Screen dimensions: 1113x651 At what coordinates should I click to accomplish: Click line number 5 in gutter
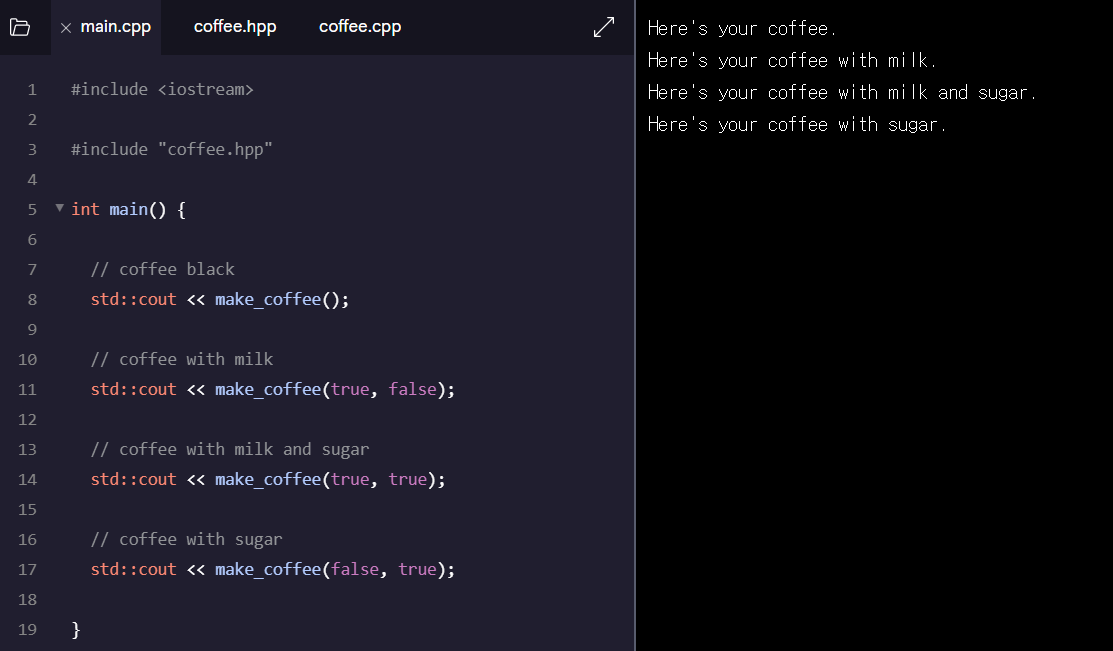(x=32, y=209)
